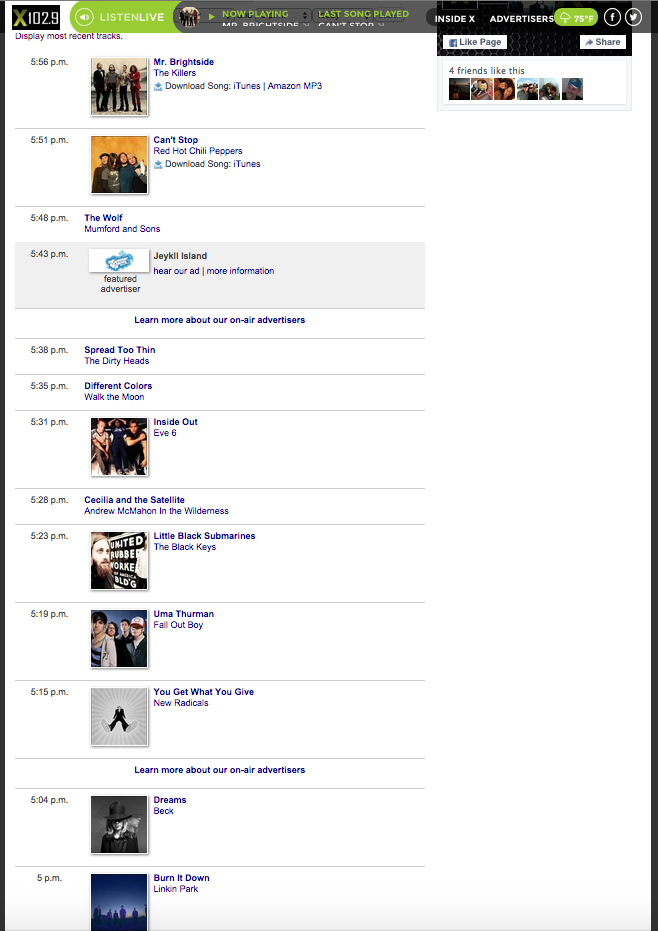
Task: Click Red Hot Chili Peppers album thumbnail
Action: pos(119,164)
